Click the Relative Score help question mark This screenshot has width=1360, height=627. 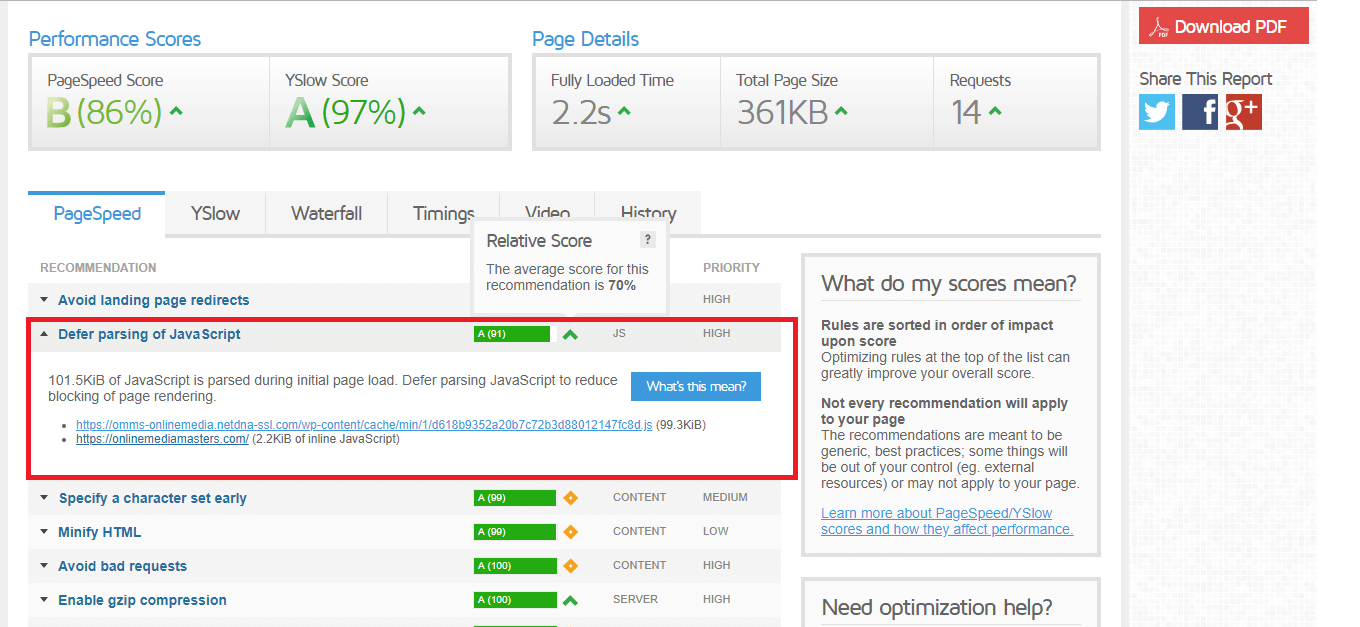(x=648, y=239)
